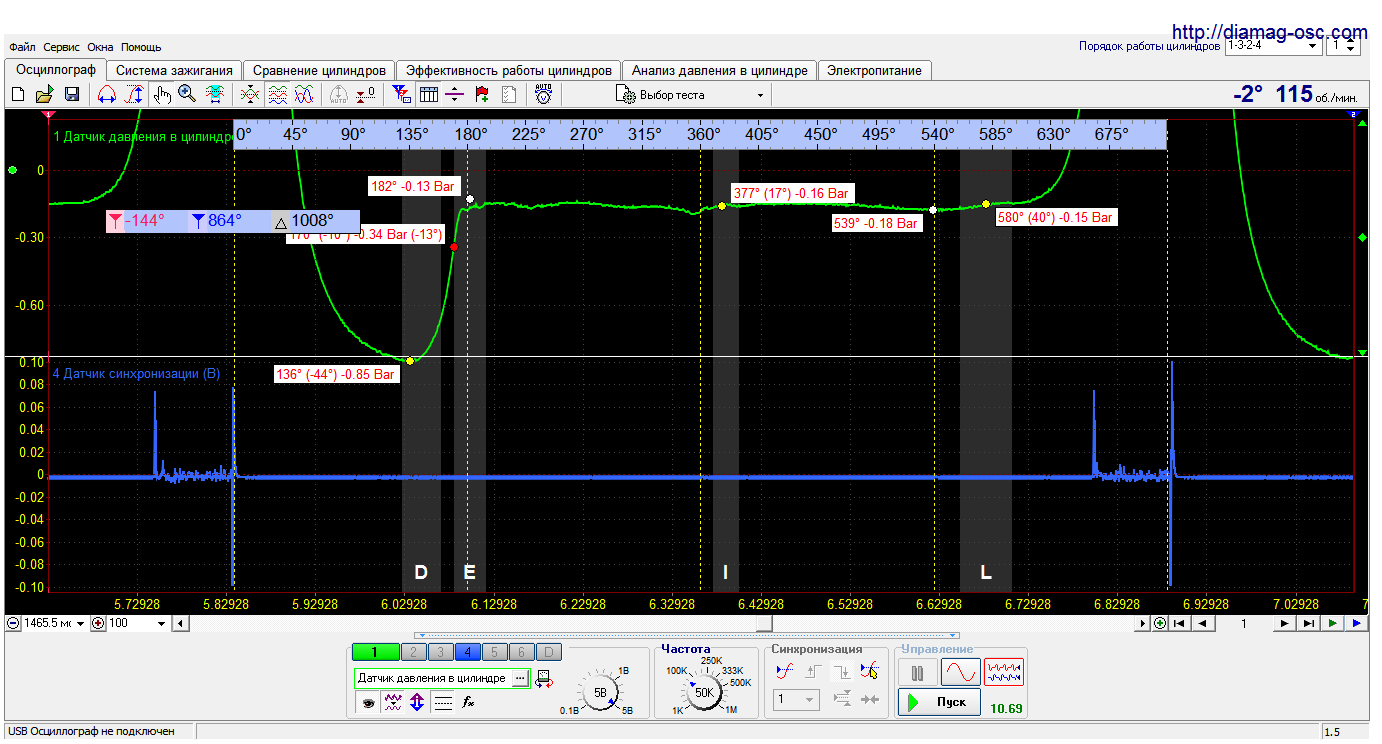Click the green play arrow in navigation bar
This screenshot has width=1382, height=744.
(x=1333, y=623)
